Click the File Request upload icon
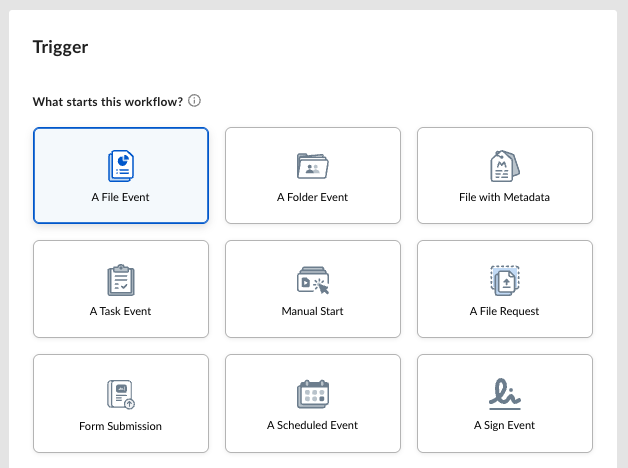Screen dimensions: 628x468 (x=504, y=280)
